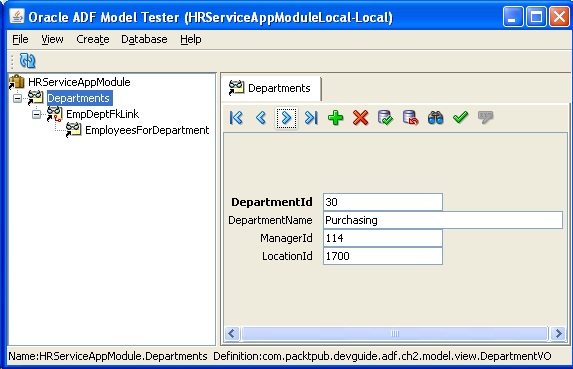
Task: Select EmployeesForDepartment in the tree
Action: point(147,130)
